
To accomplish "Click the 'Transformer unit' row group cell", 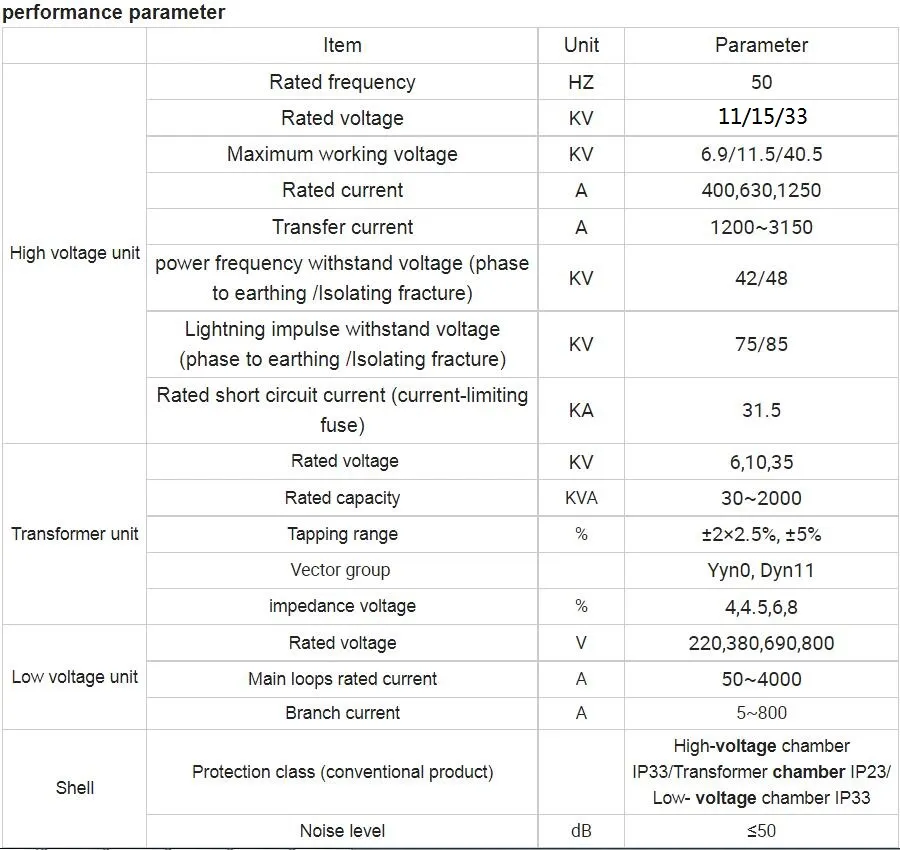I will 75,534.
